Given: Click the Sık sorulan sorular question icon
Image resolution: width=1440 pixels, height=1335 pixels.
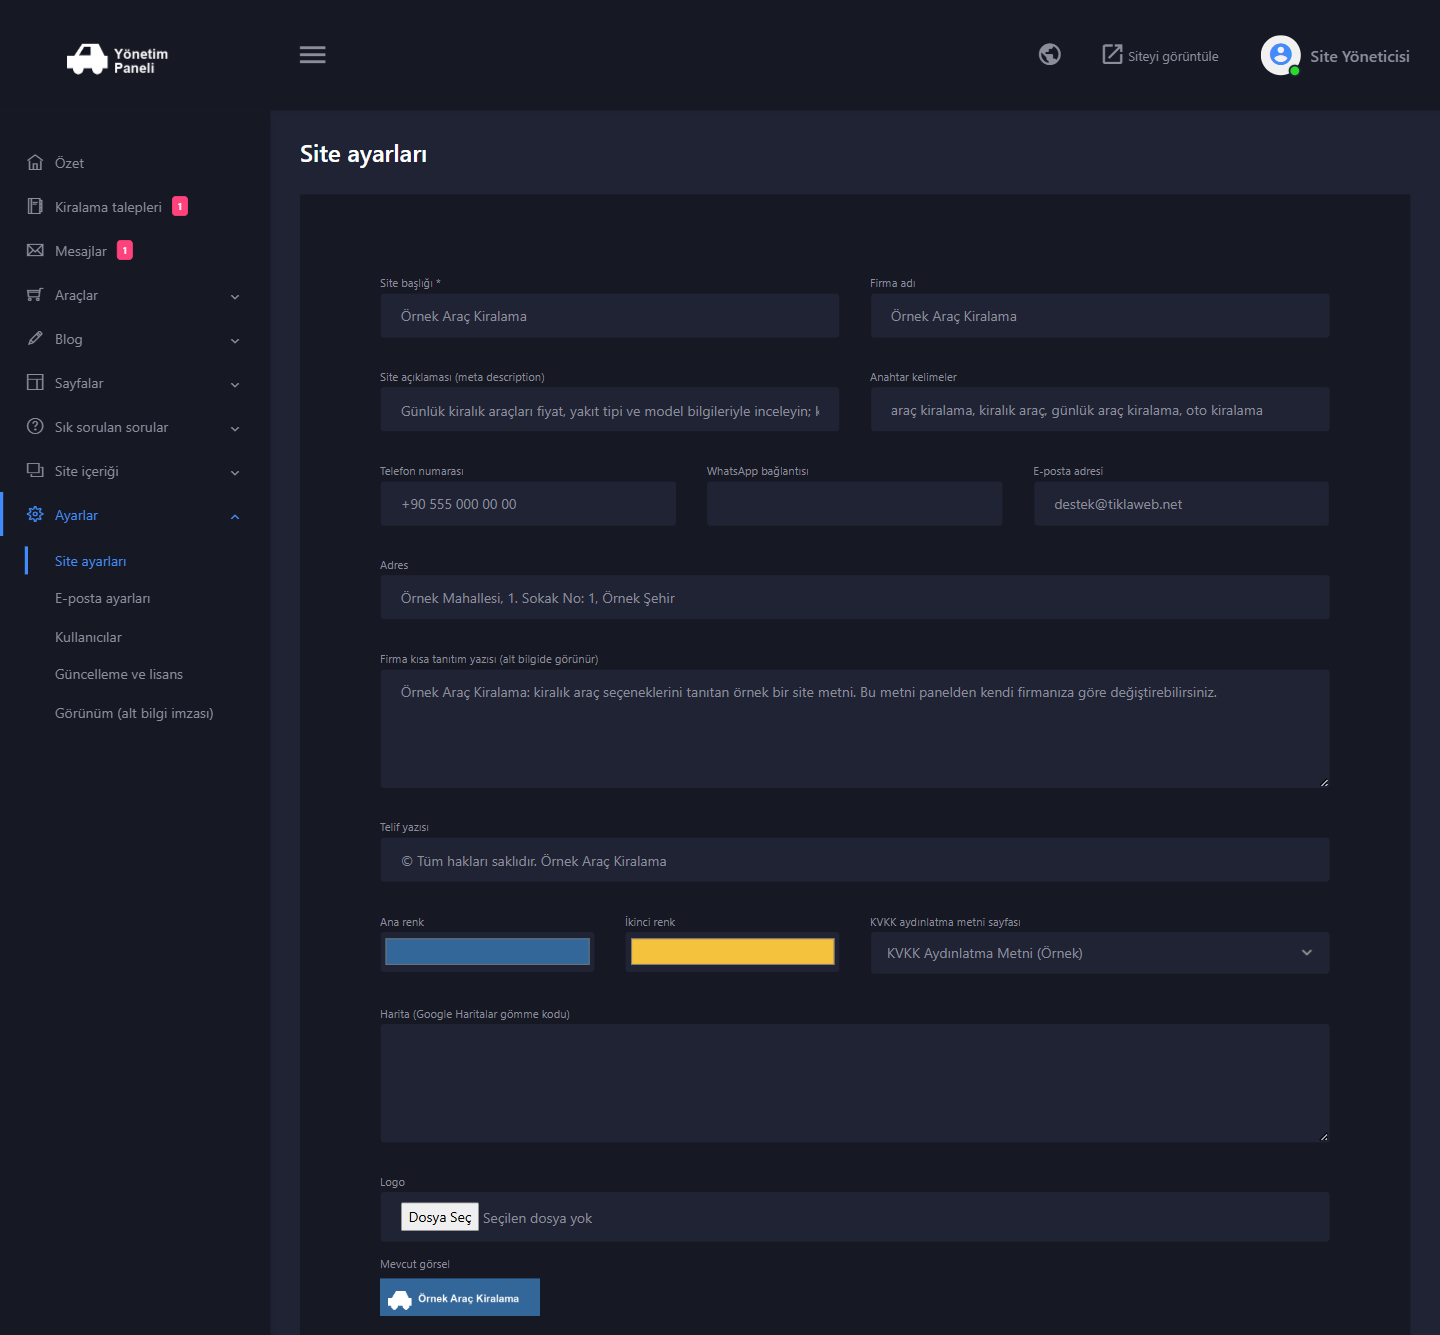Looking at the screenshot, I should 35,426.
